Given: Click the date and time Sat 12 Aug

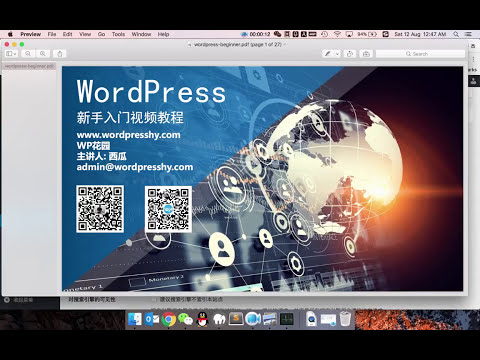Looking at the screenshot, I should pos(420,34).
